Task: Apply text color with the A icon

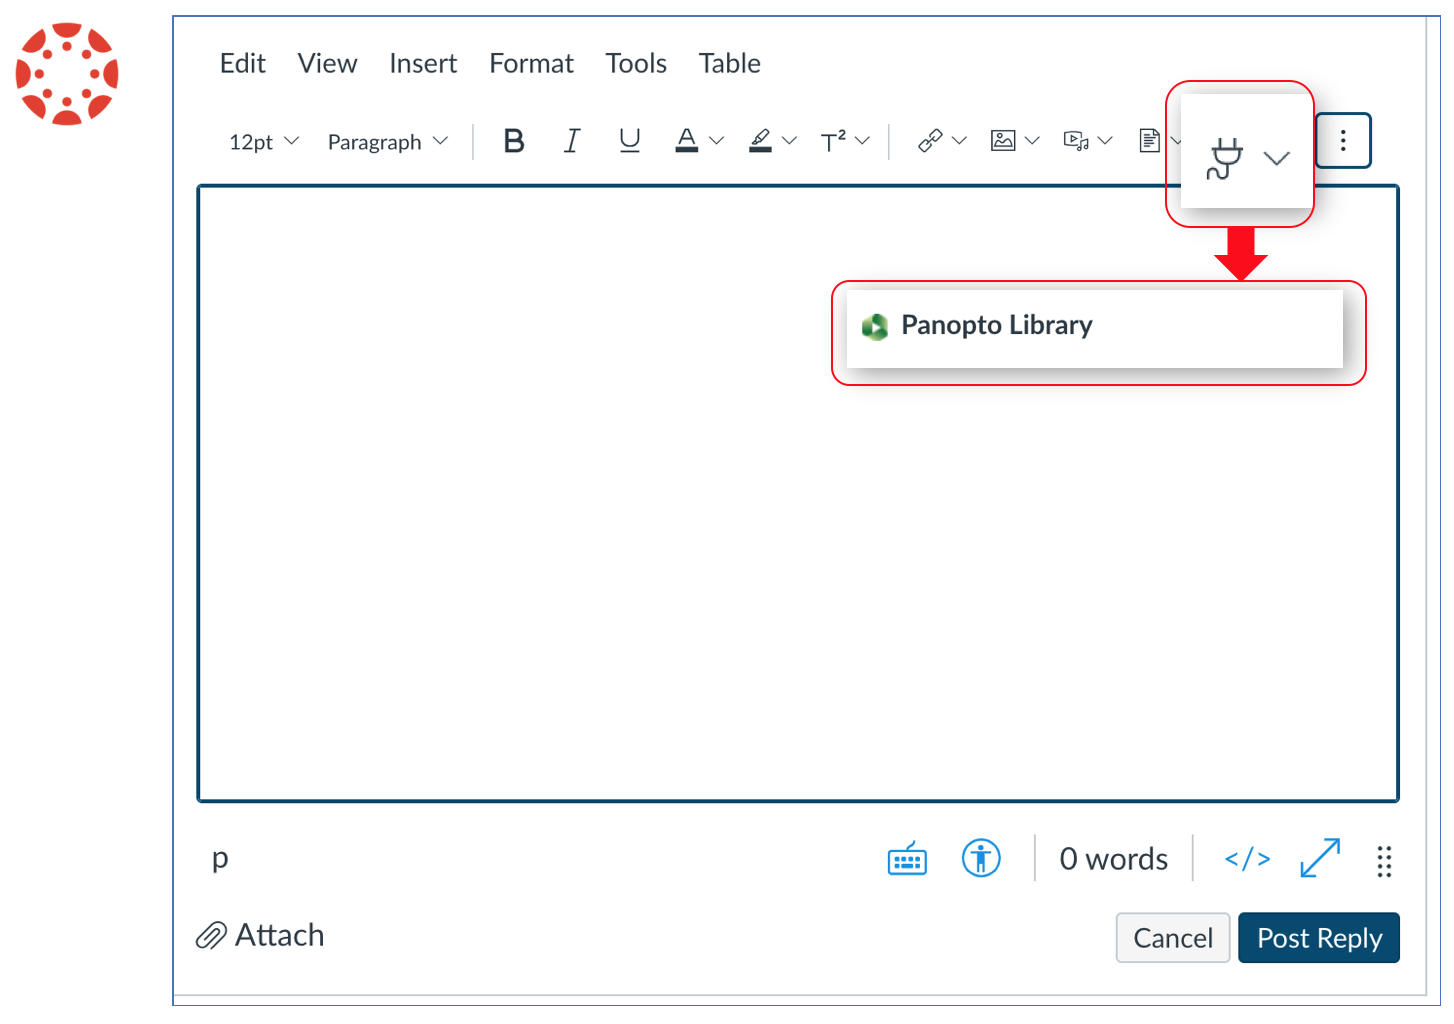Action: (x=686, y=140)
